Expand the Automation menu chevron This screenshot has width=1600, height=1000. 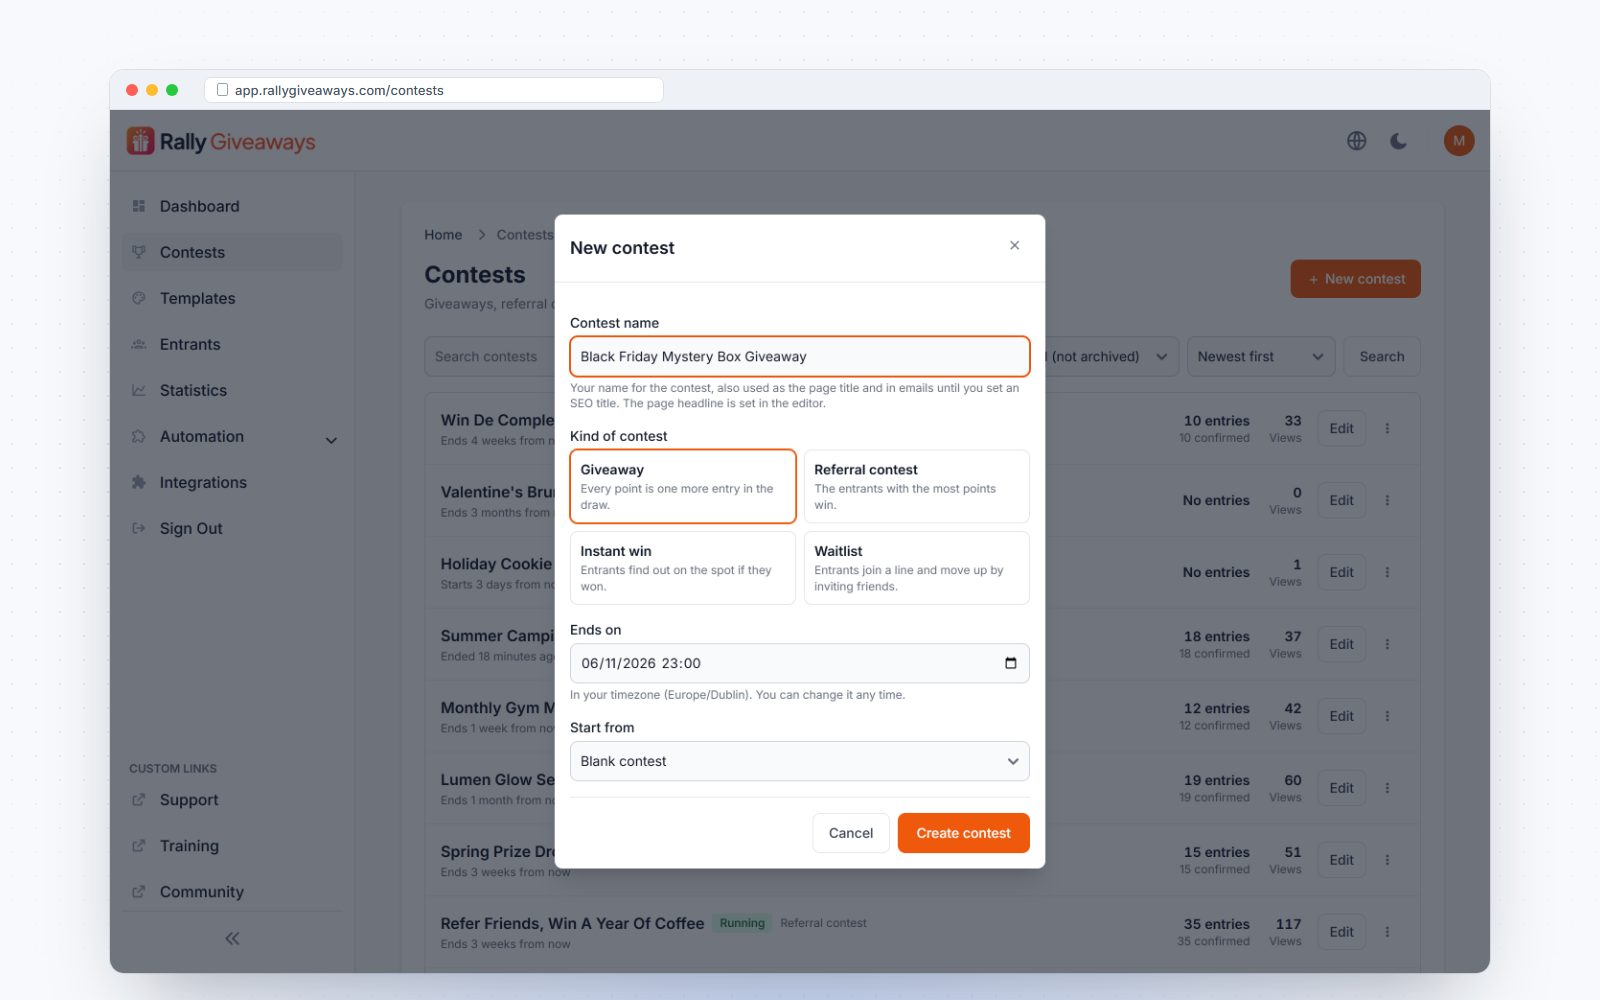[331, 440]
